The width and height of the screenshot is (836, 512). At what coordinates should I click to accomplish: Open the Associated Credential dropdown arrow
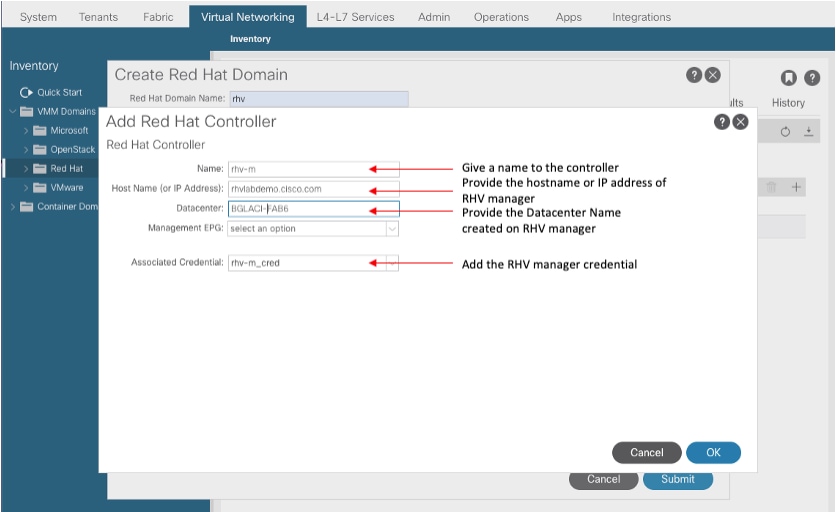(x=392, y=263)
